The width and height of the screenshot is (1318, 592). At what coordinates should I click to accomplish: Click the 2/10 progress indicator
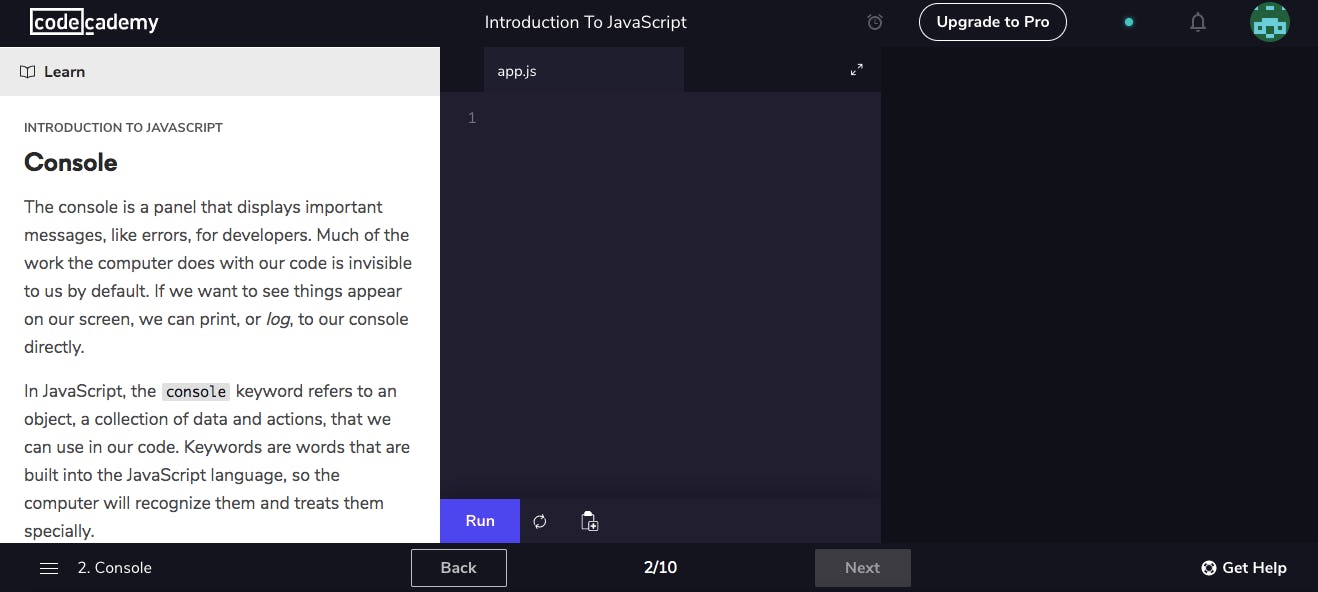660,567
